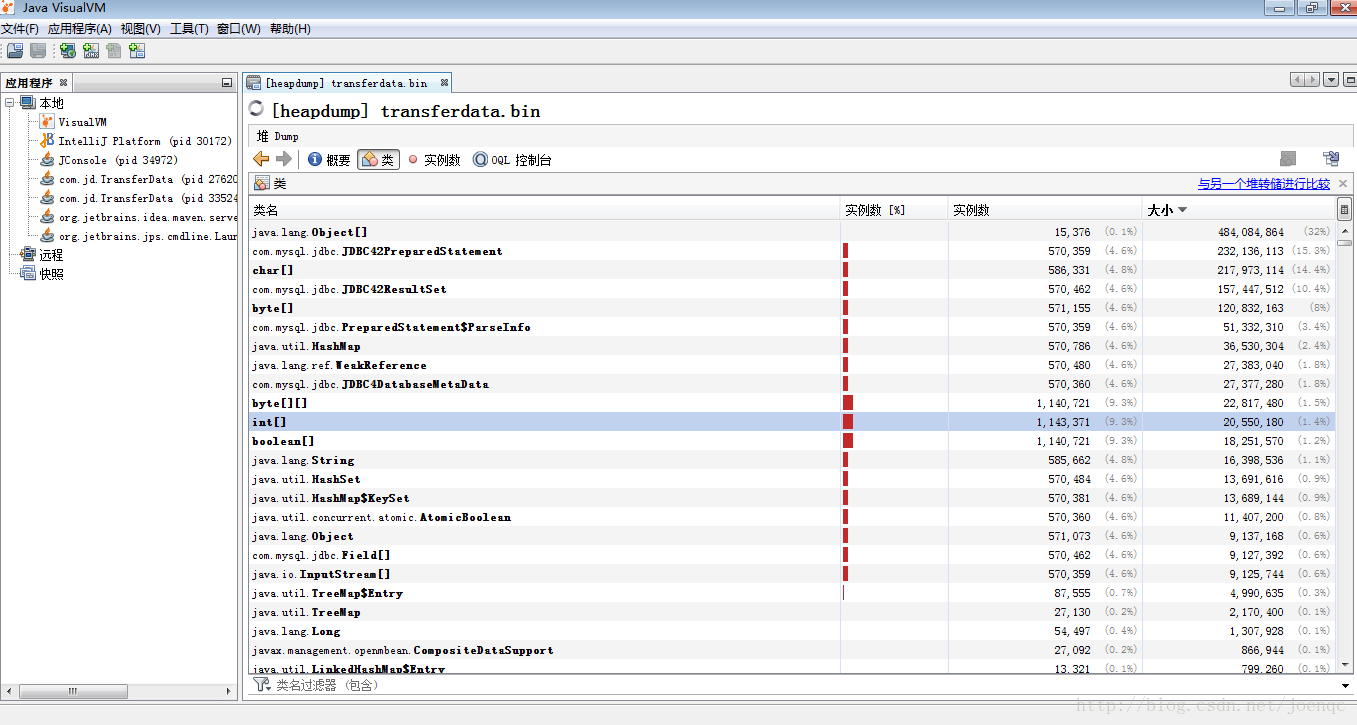Click the JConsole Java cup icon

tap(47, 160)
